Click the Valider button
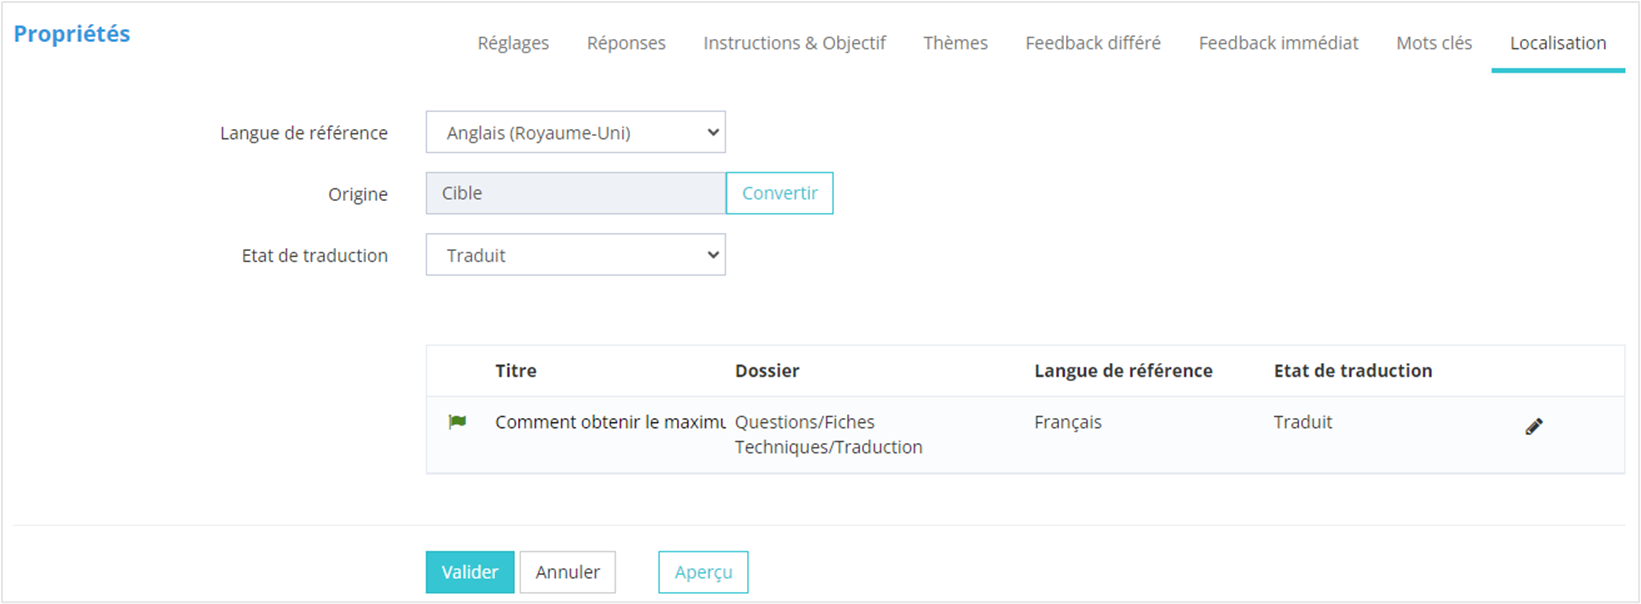The width and height of the screenshot is (1641, 604). coord(470,572)
